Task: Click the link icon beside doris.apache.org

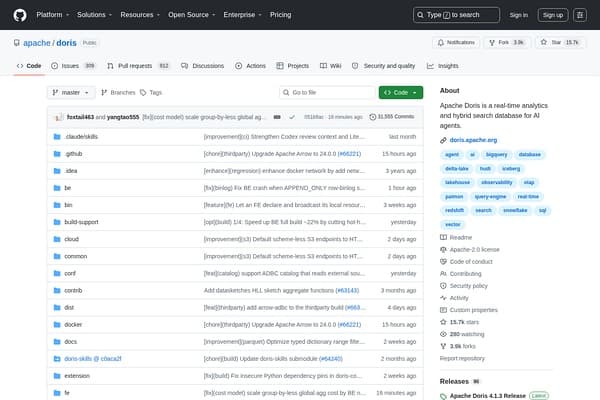Action: pos(443,140)
